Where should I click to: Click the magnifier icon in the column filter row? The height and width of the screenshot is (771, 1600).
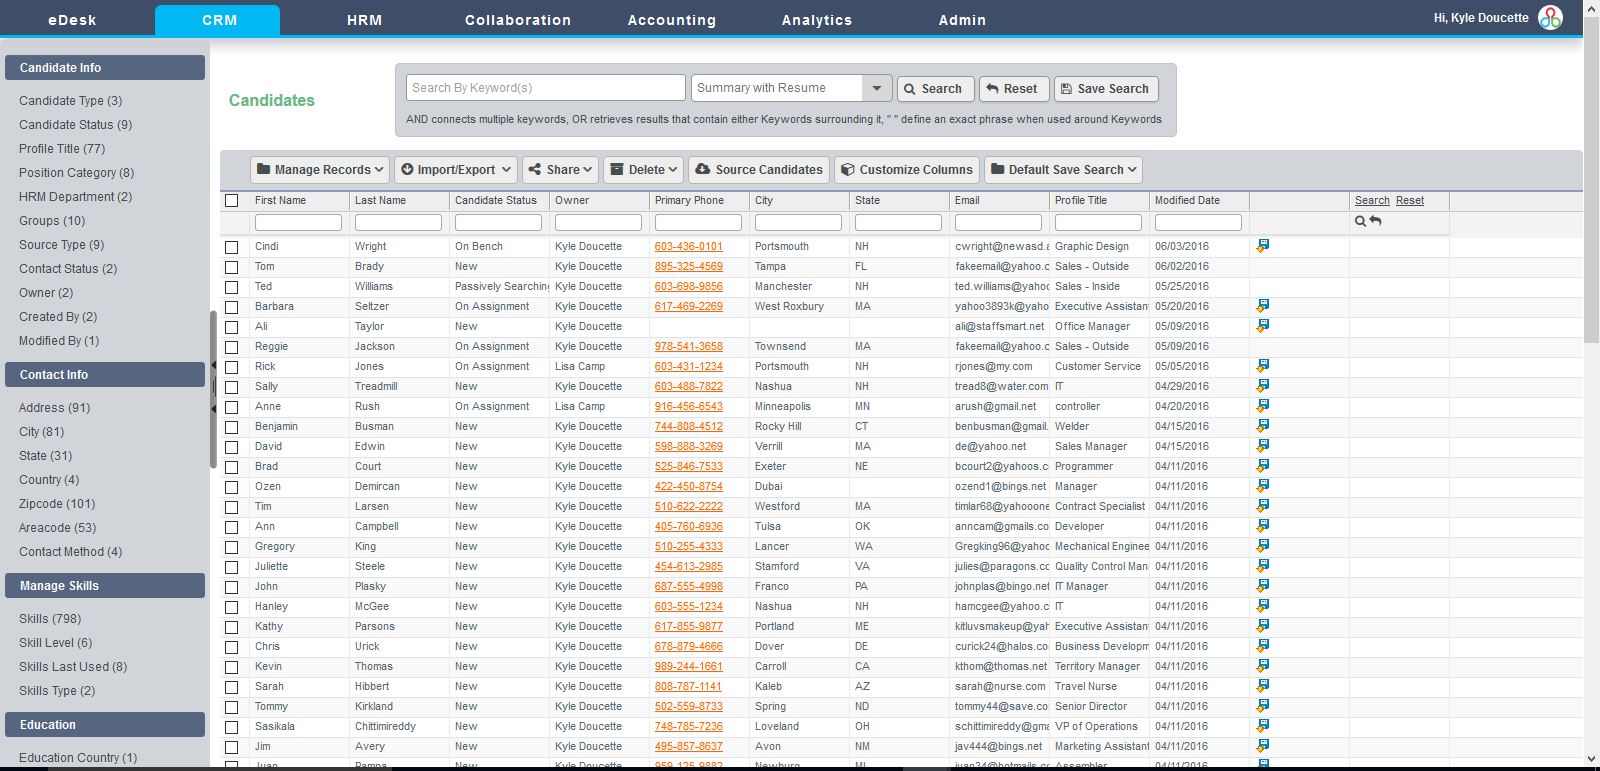(1360, 221)
